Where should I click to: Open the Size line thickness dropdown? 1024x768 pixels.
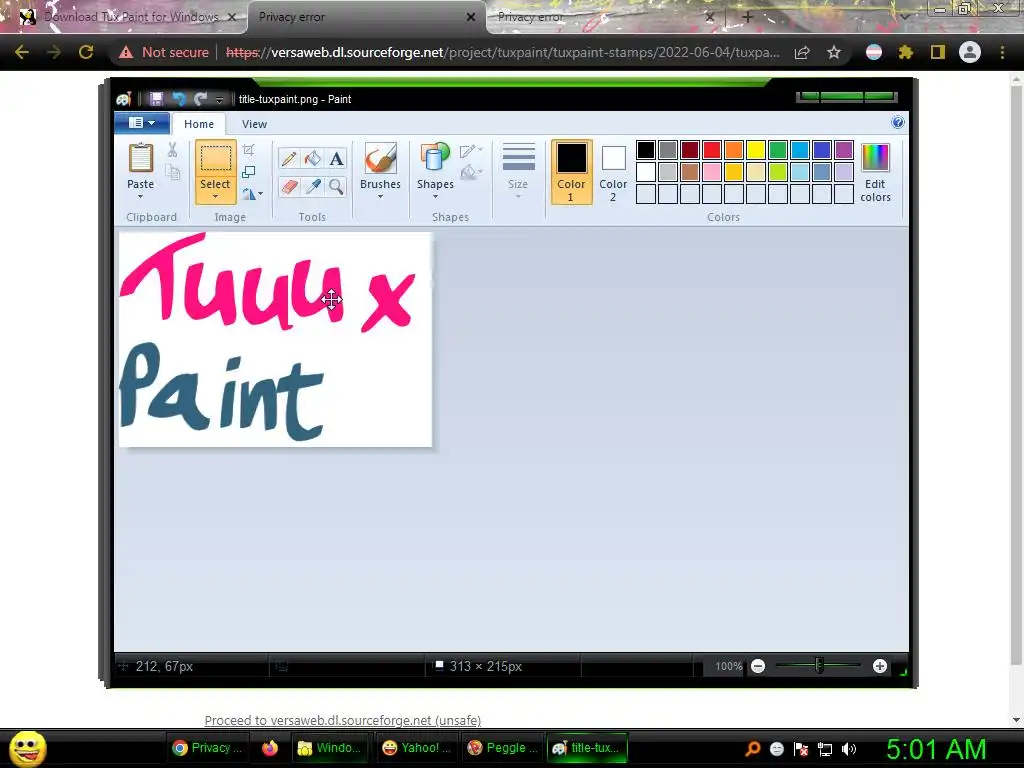[x=518, y=172]
